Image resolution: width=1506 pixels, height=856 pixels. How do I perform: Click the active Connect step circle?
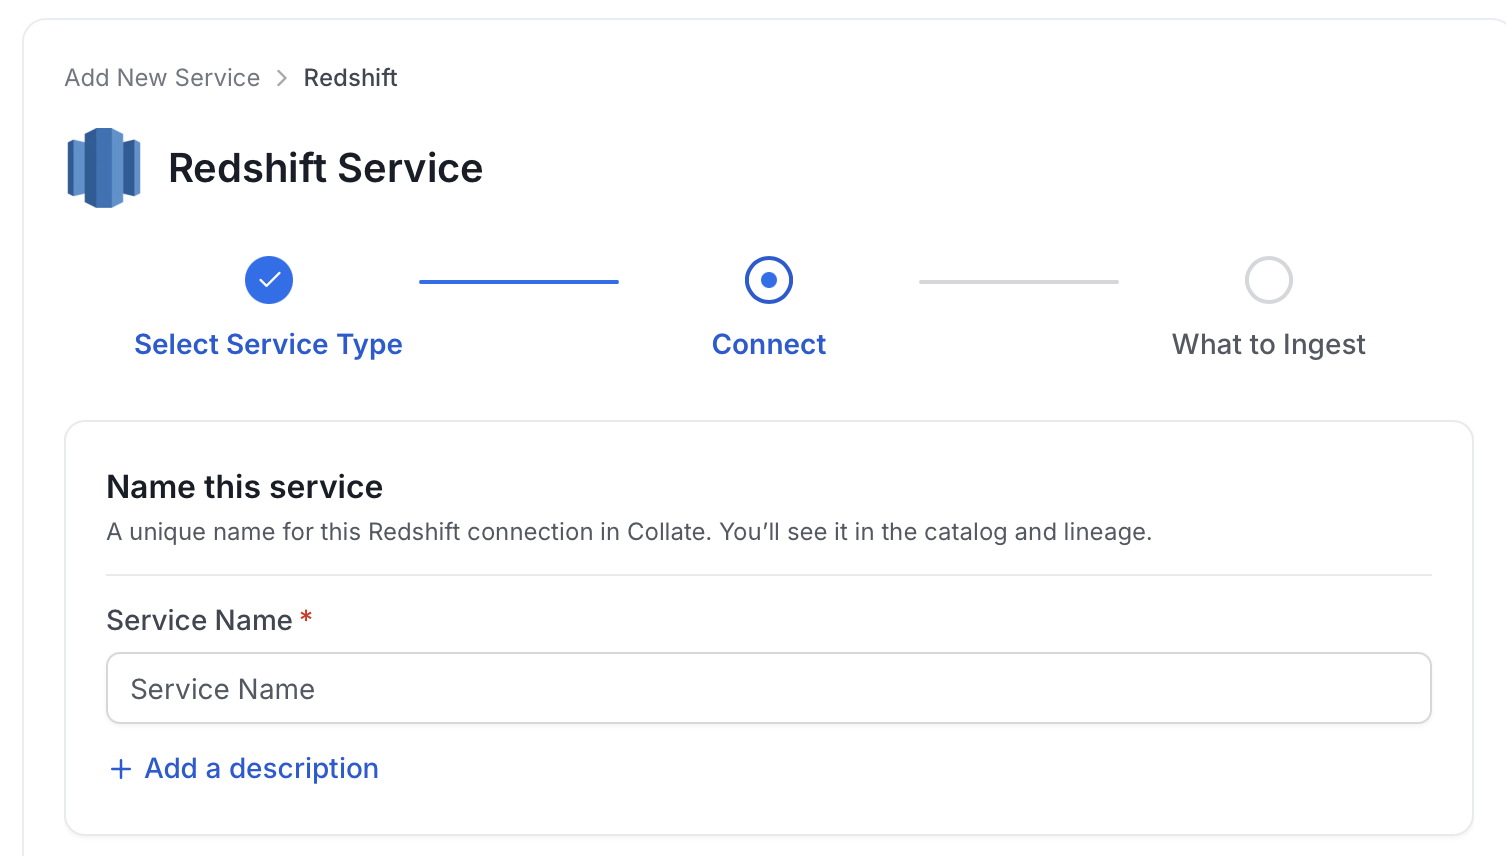769,280
